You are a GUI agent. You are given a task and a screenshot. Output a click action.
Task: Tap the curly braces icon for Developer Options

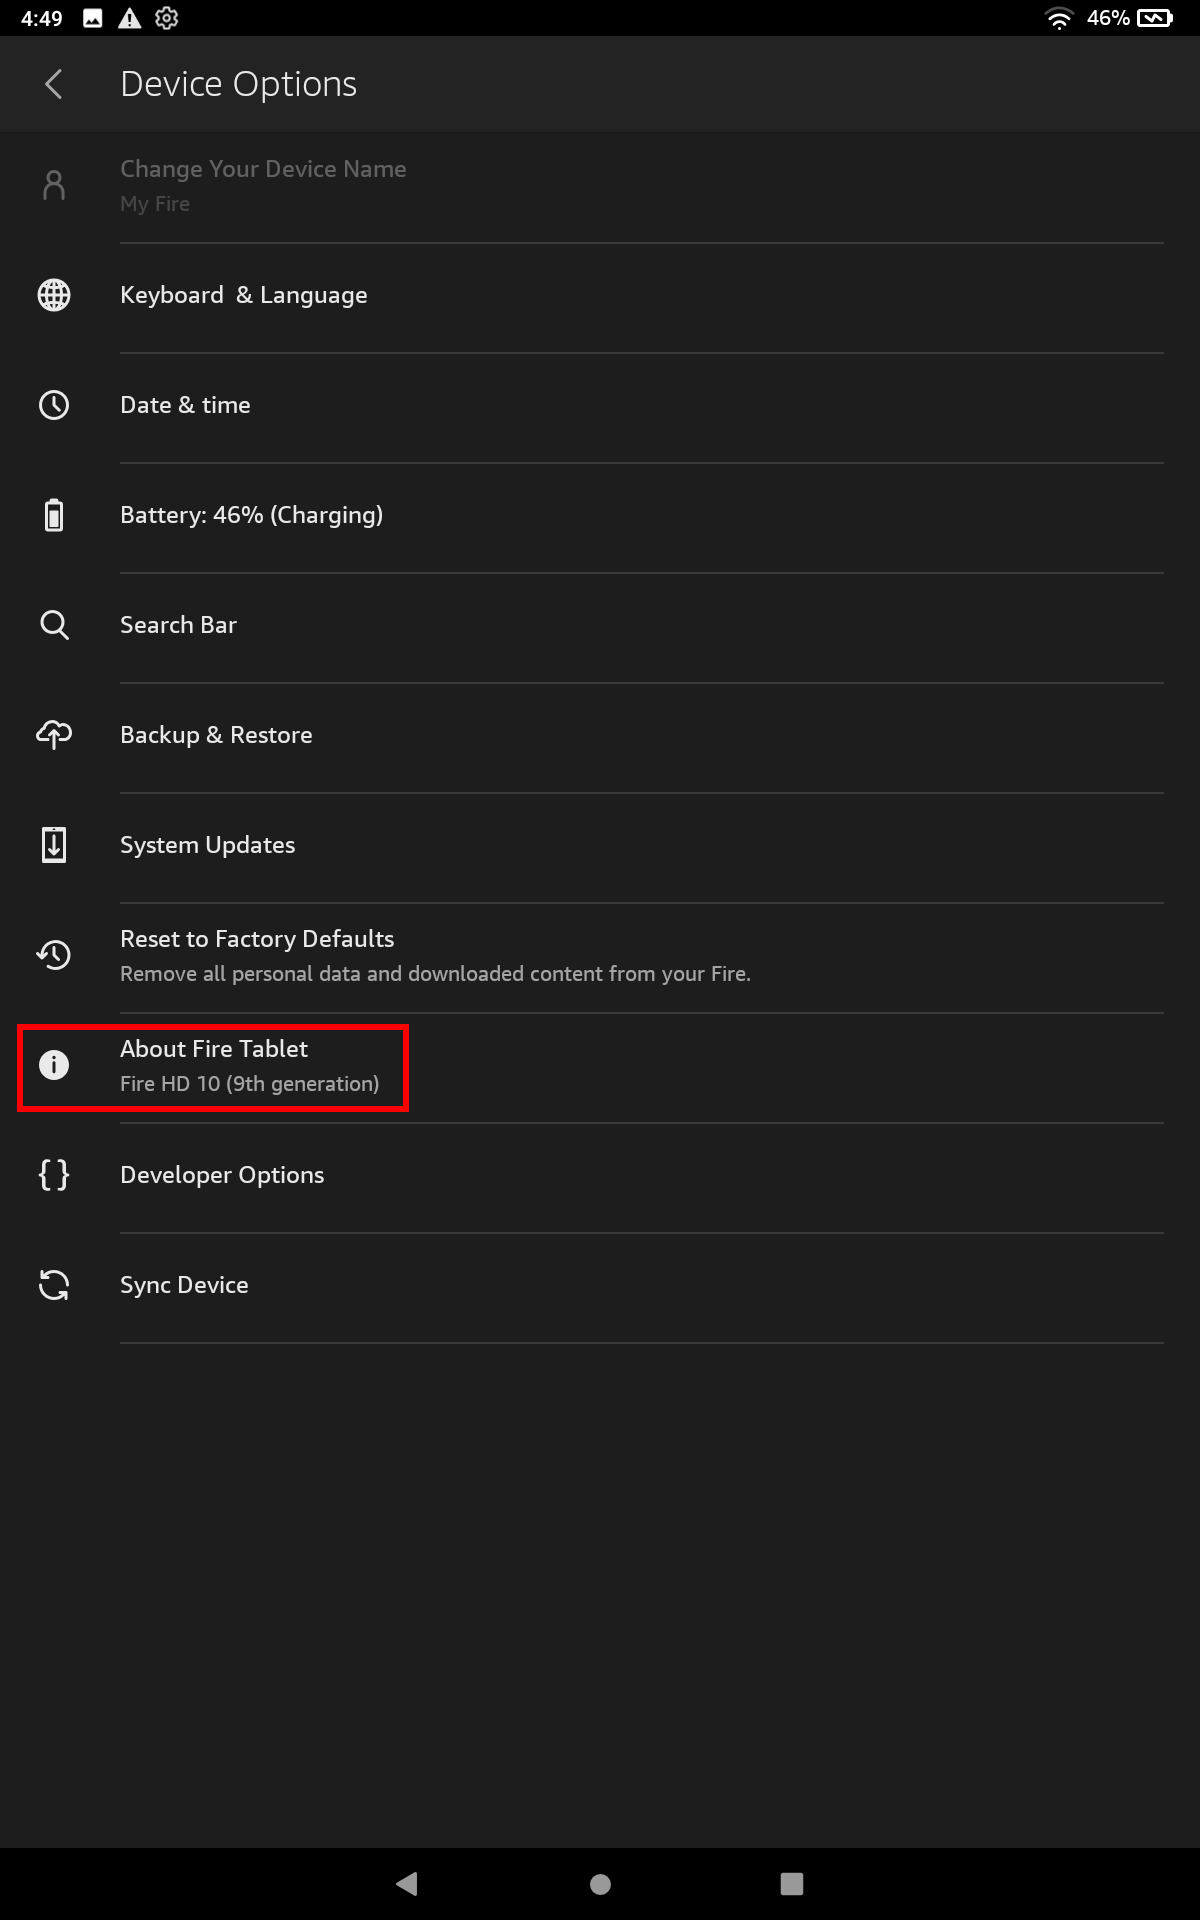54,1175
